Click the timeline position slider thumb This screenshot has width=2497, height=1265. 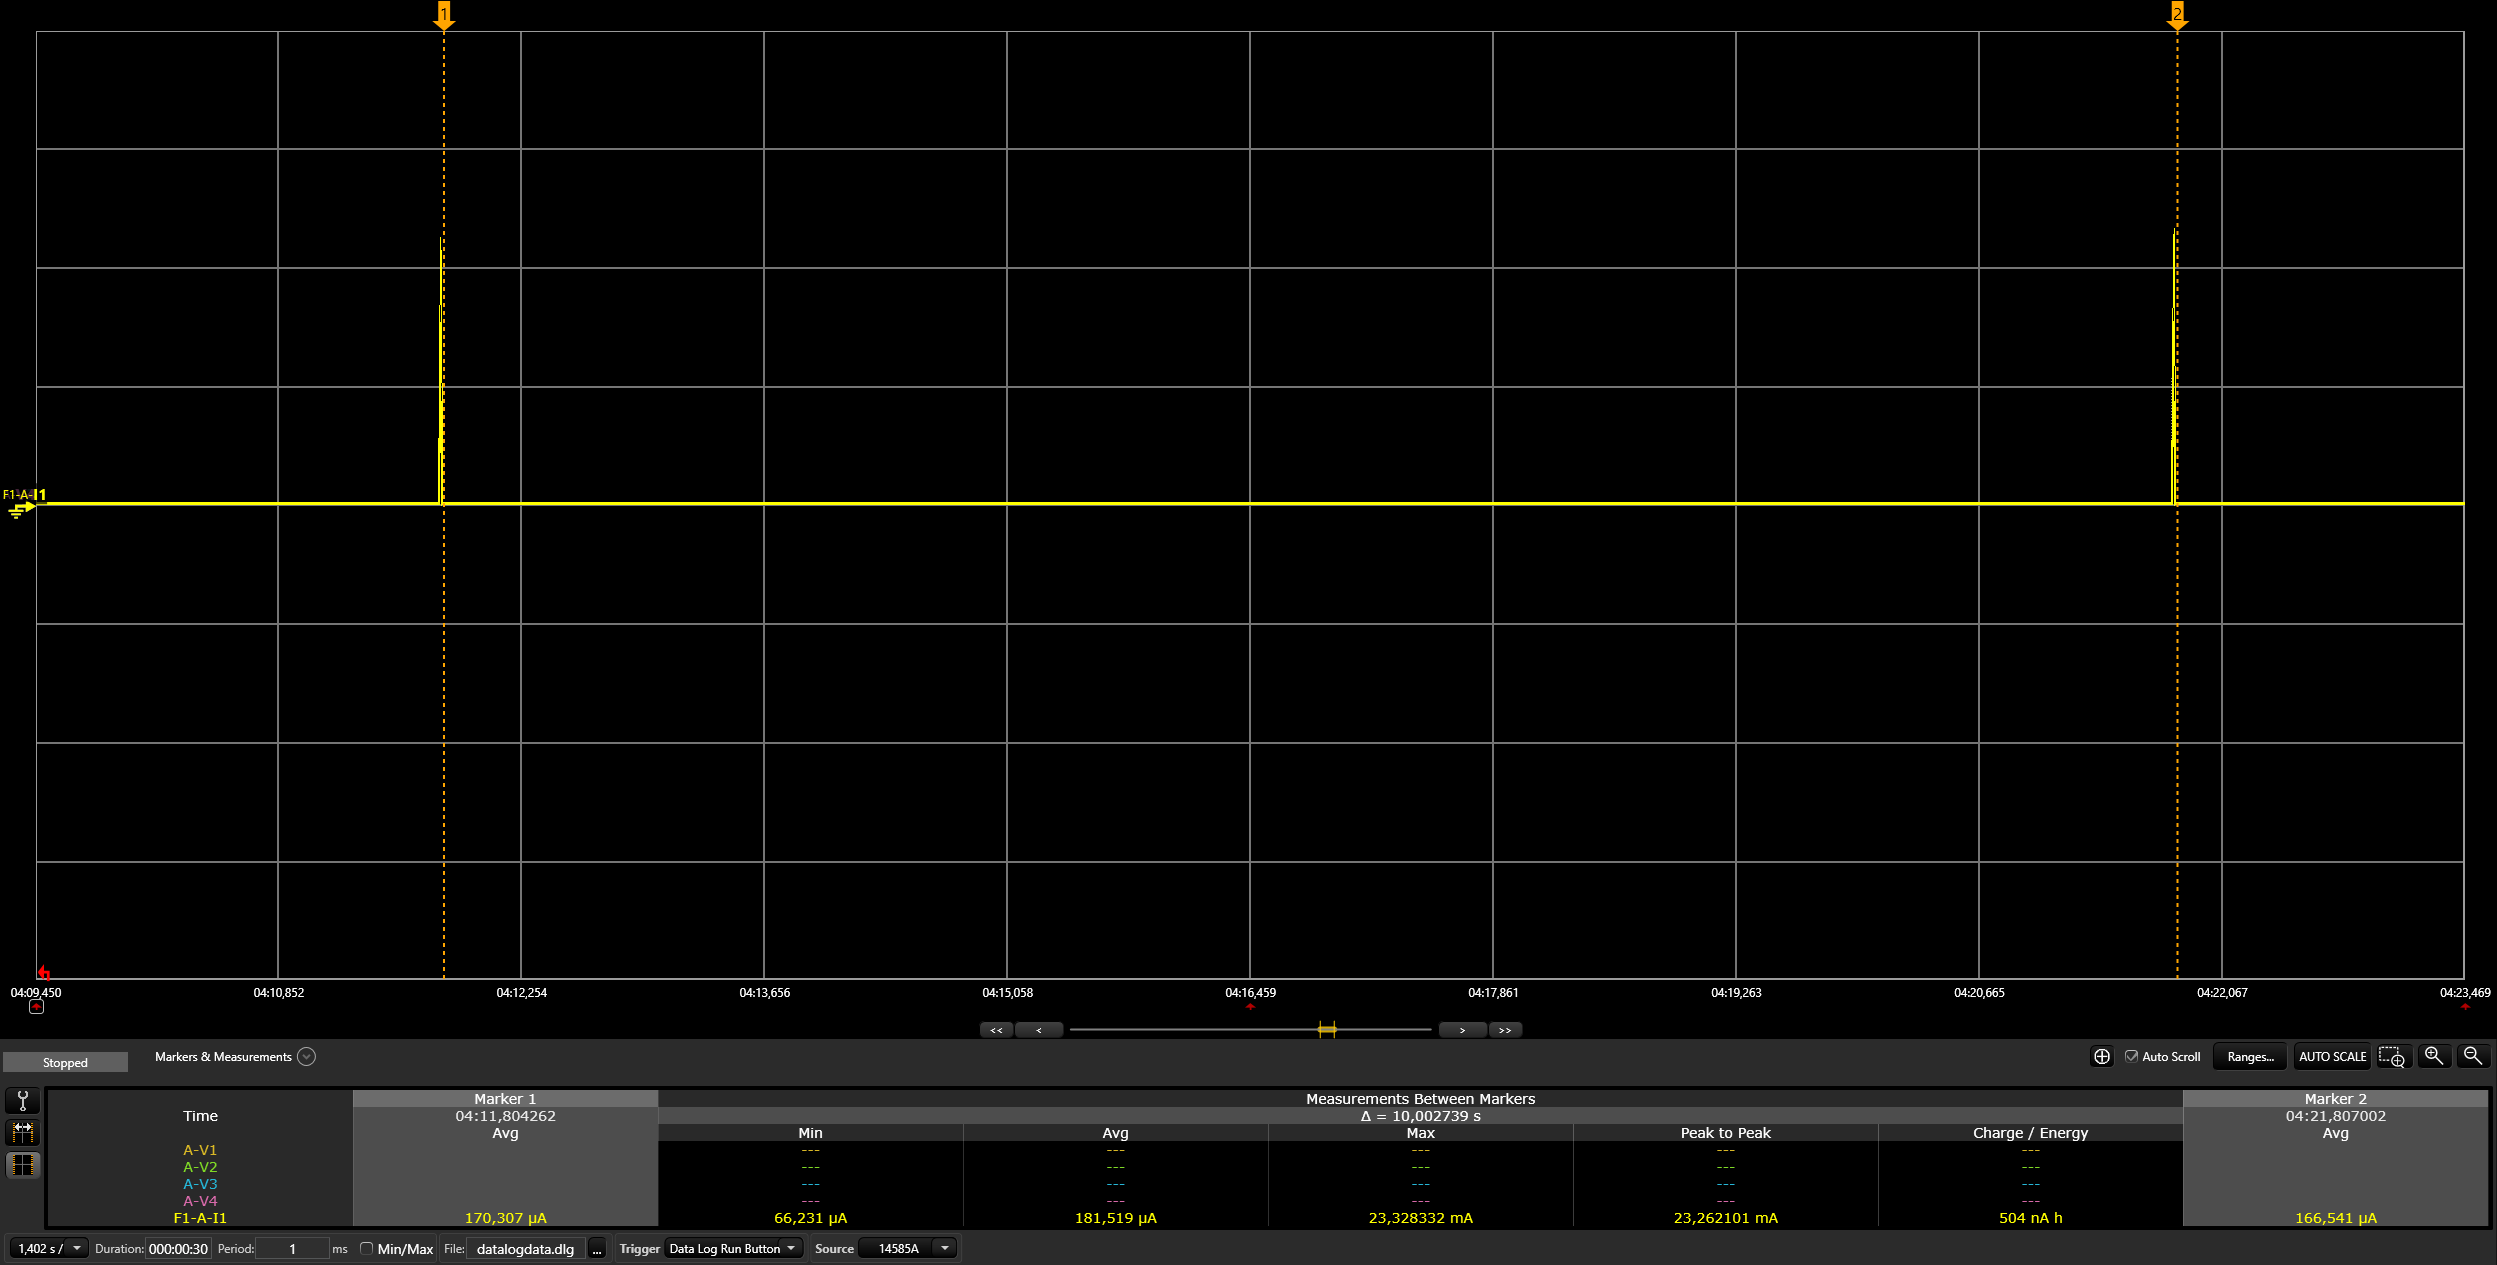[1327, 1029]
